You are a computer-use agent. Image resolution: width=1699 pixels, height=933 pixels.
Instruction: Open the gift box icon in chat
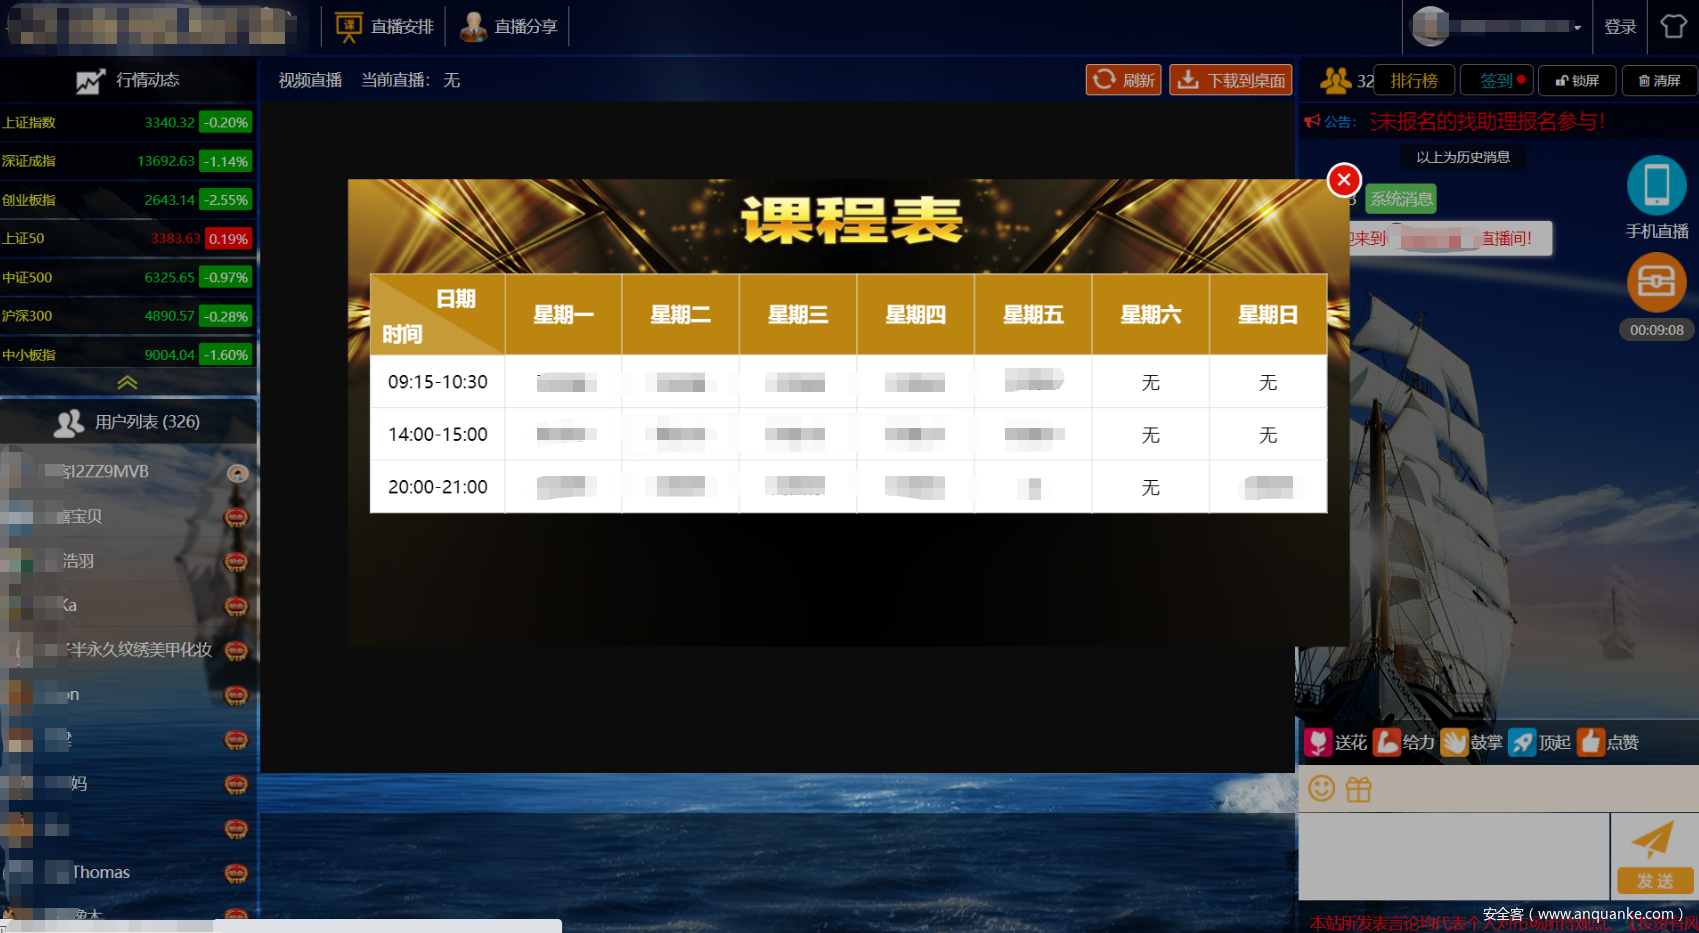(1359, 790)
